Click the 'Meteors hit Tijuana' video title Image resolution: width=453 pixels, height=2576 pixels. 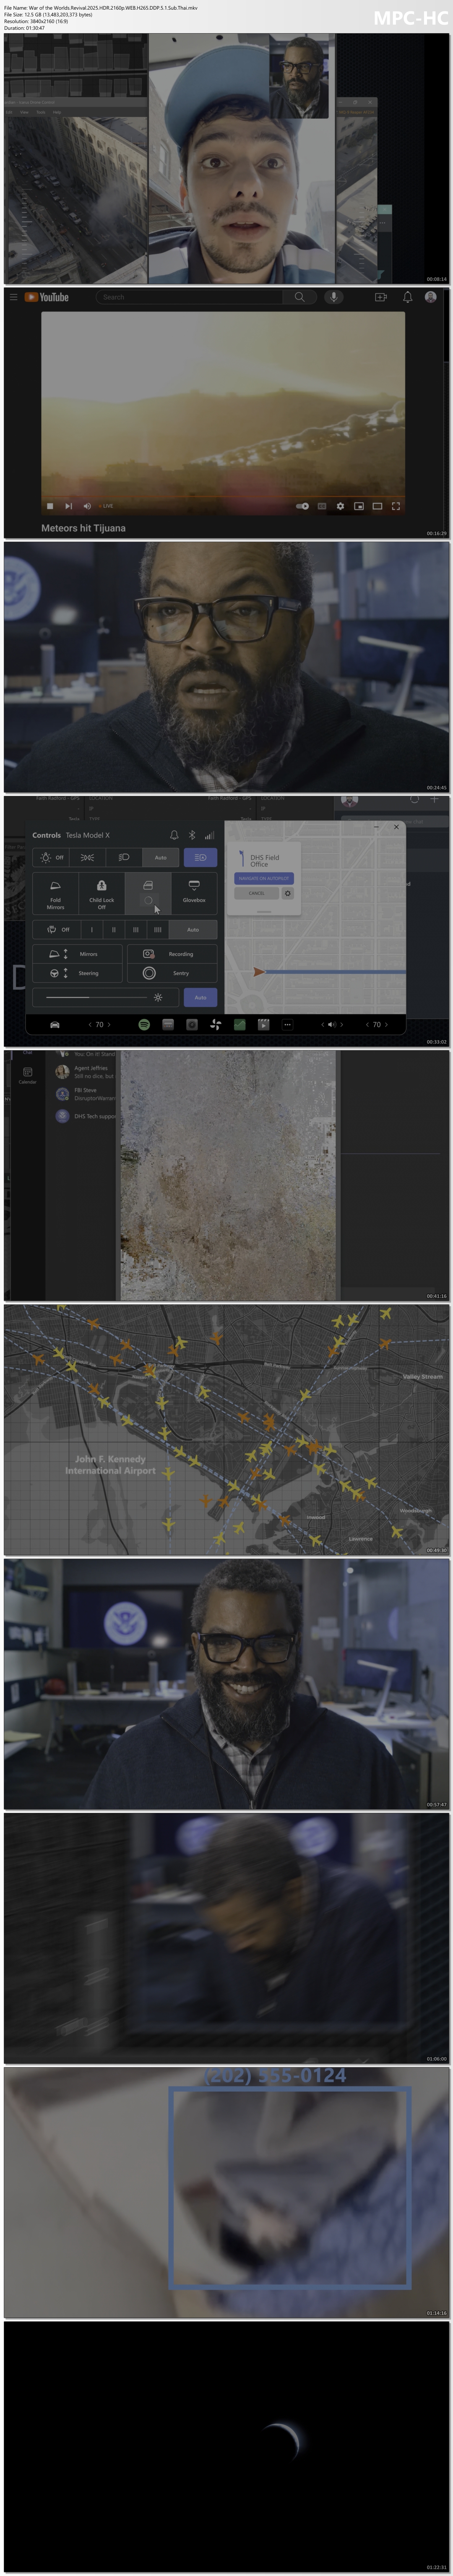pos(83,528)
